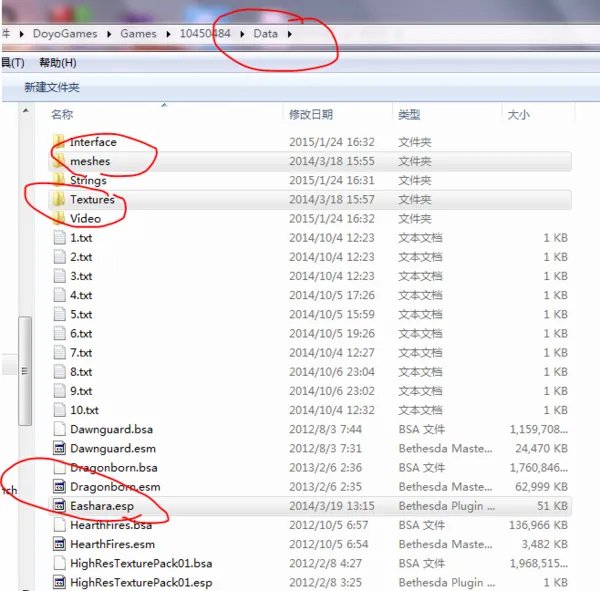Go to 10450484 folder in the address bar

pyautogui.click(x=205, y=34)
